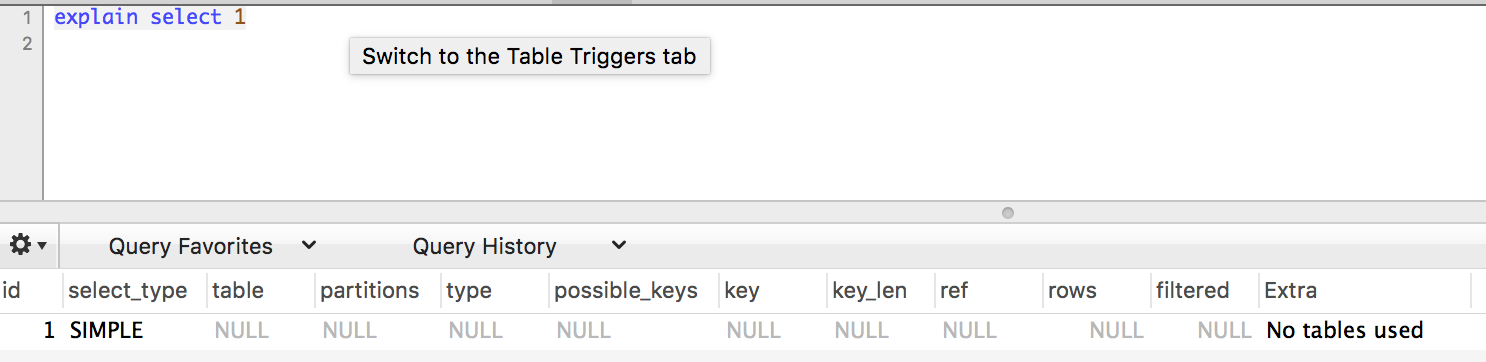
Task: Click the Query Favorites chevron arrow
Action: (309, 245)
